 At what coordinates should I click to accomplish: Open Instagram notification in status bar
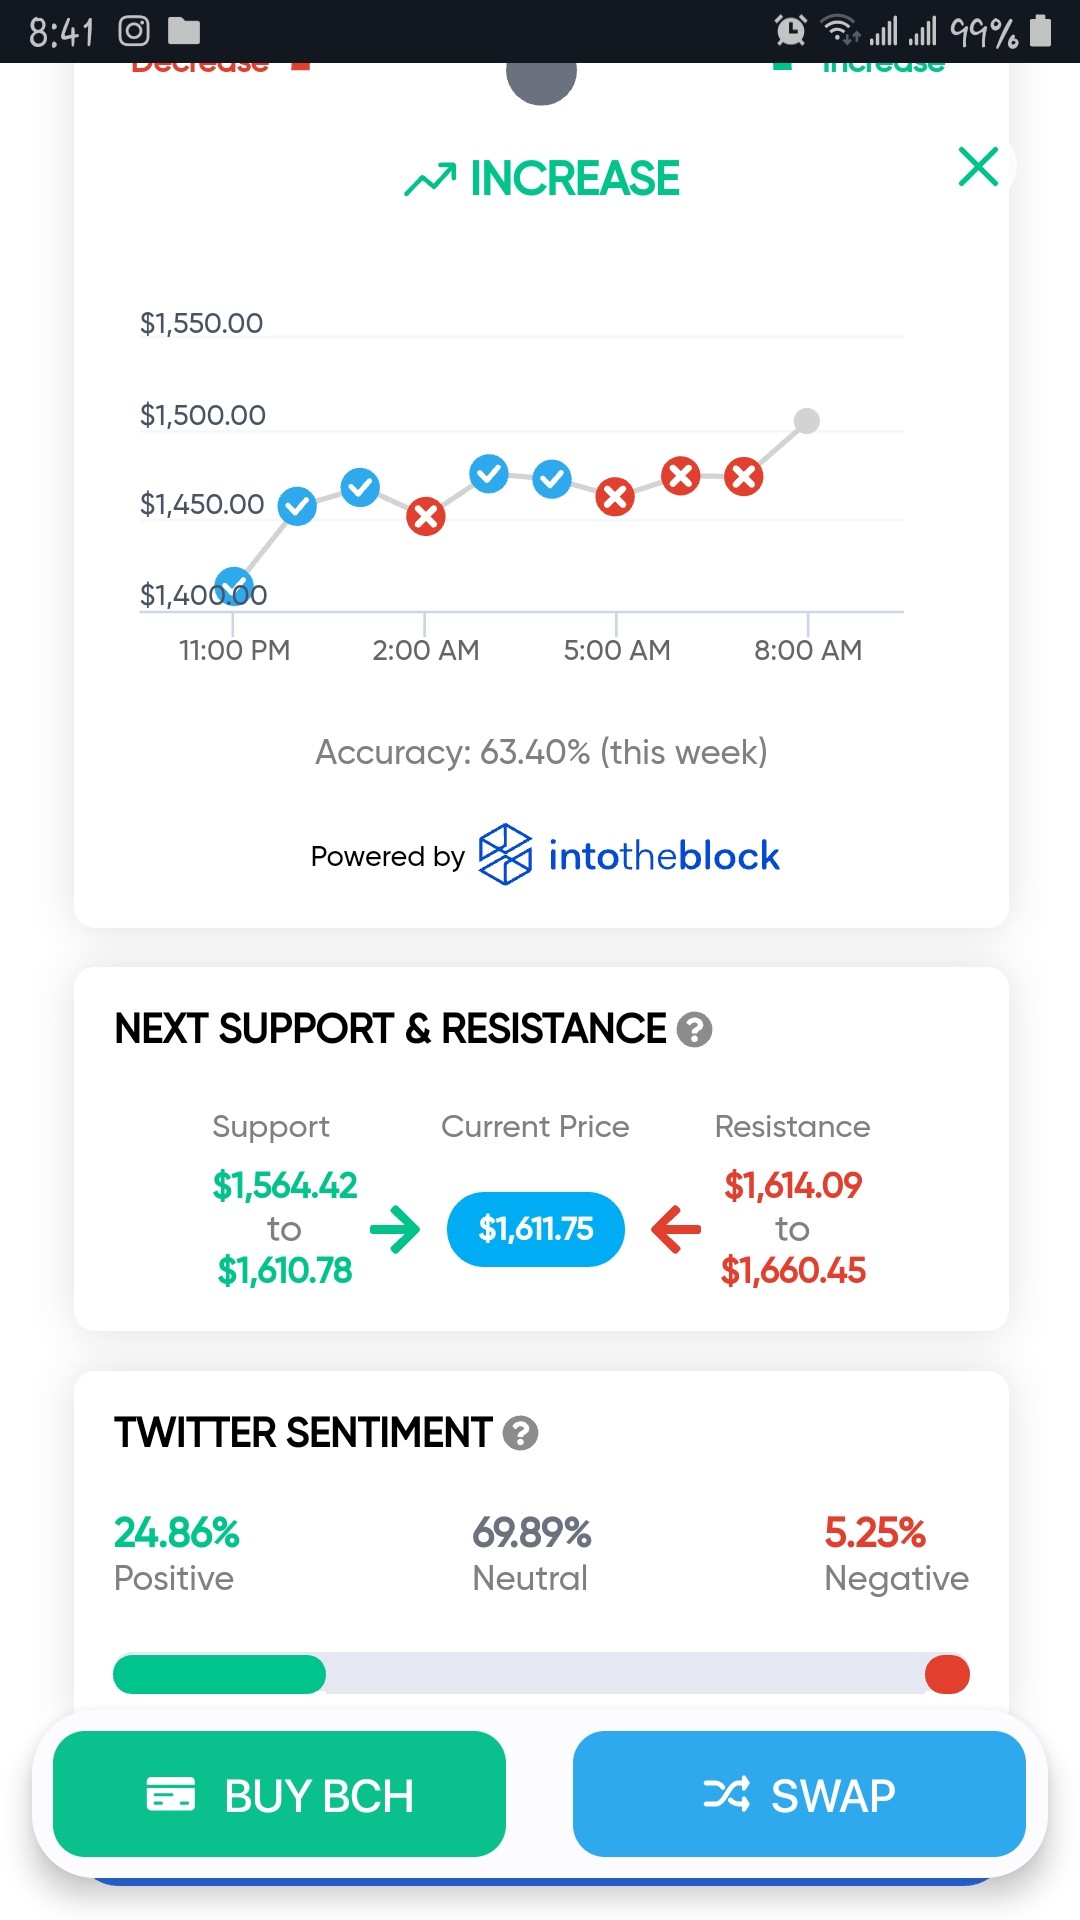[x=134, y=32]
